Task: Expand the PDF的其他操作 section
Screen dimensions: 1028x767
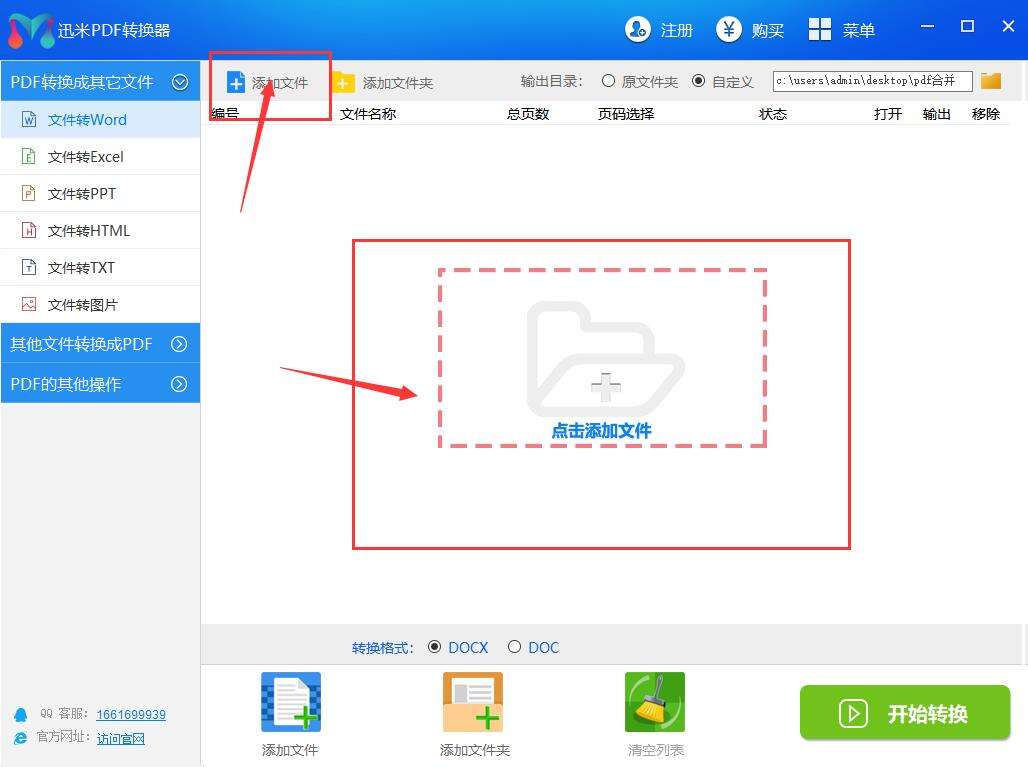Action: [x=179, y=384]
